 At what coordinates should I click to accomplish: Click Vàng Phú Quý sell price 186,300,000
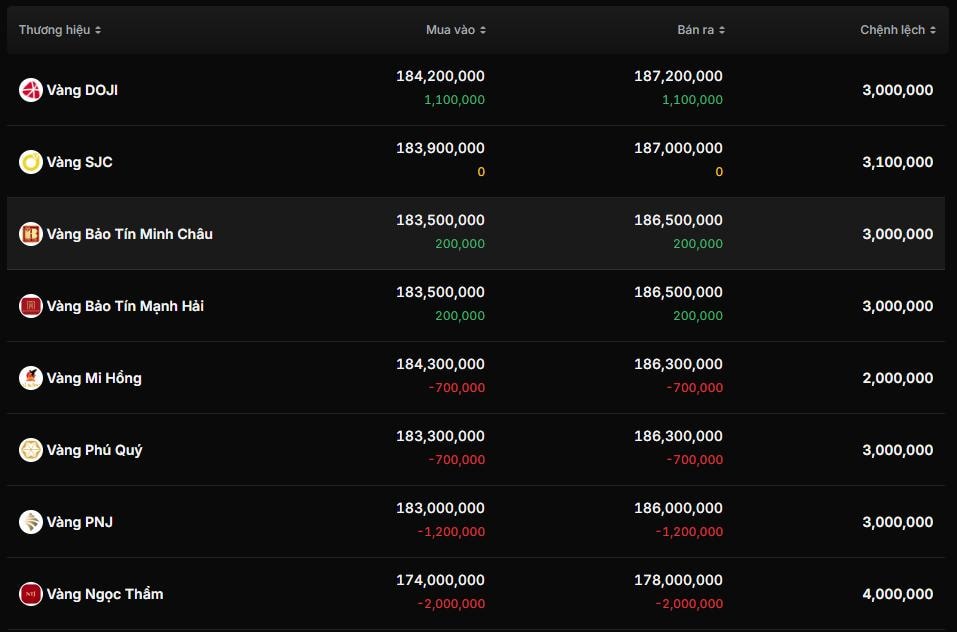678,436
